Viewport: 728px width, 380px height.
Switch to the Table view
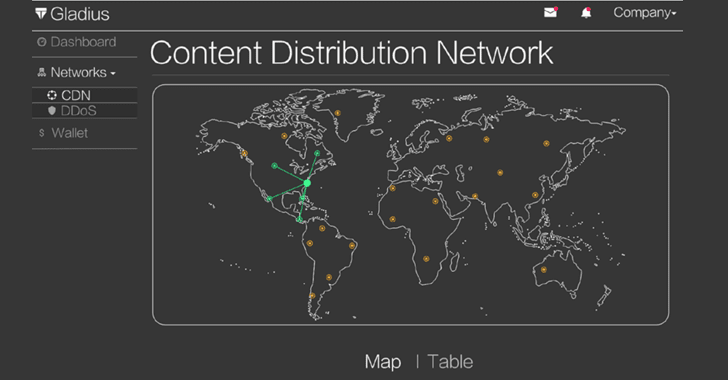[x=450, y=361]
